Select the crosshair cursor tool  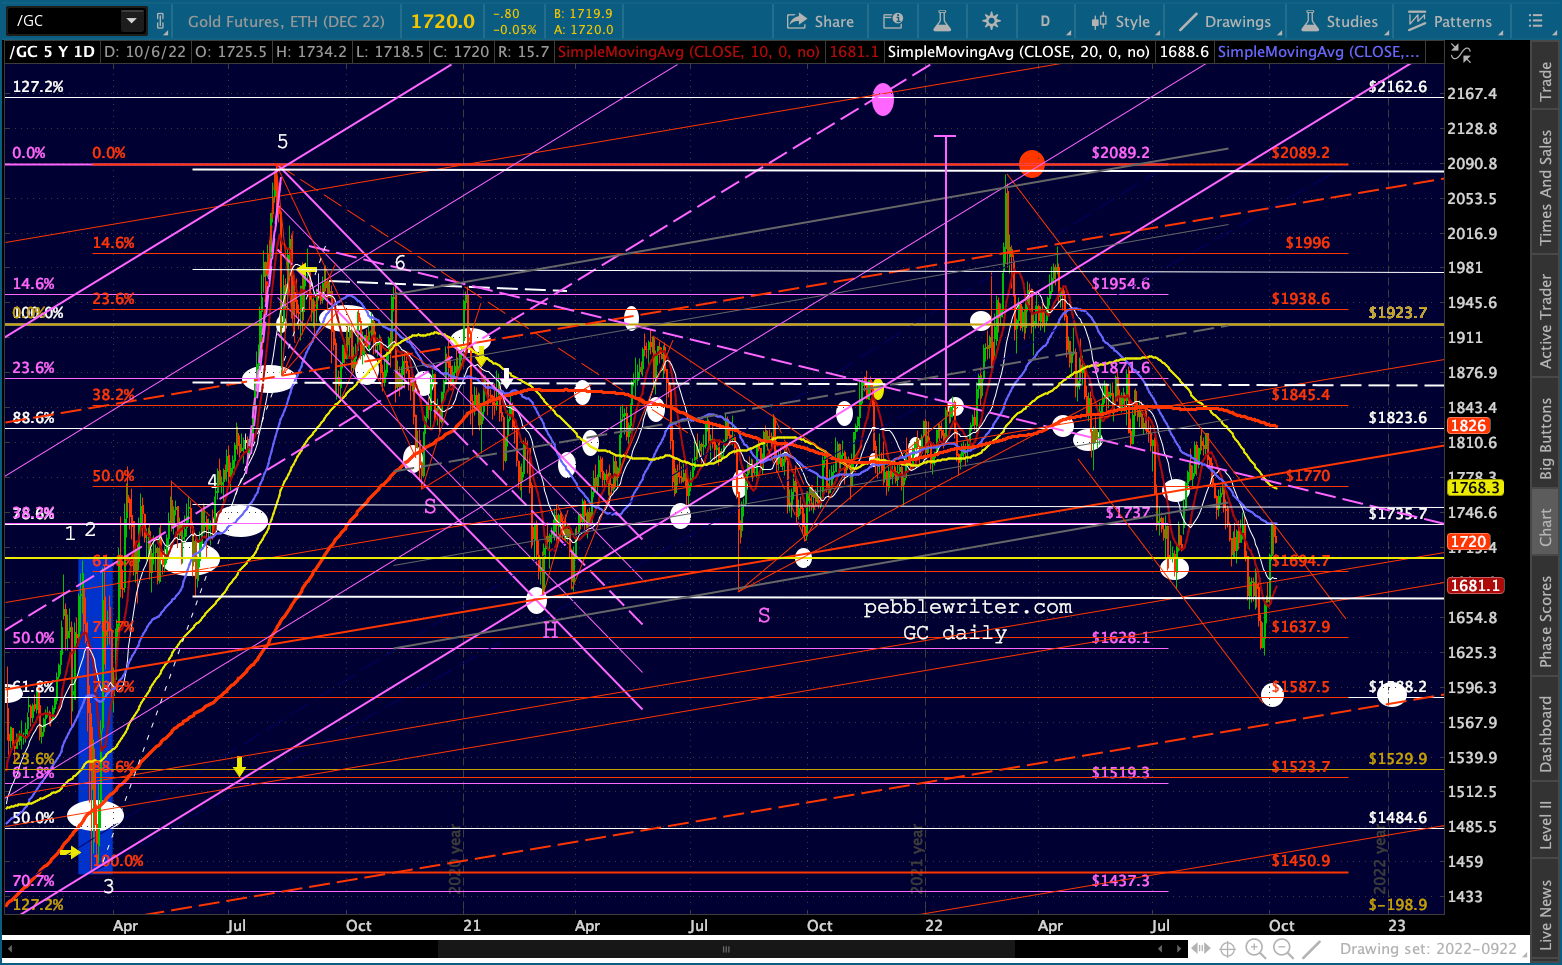[1228, 949]
